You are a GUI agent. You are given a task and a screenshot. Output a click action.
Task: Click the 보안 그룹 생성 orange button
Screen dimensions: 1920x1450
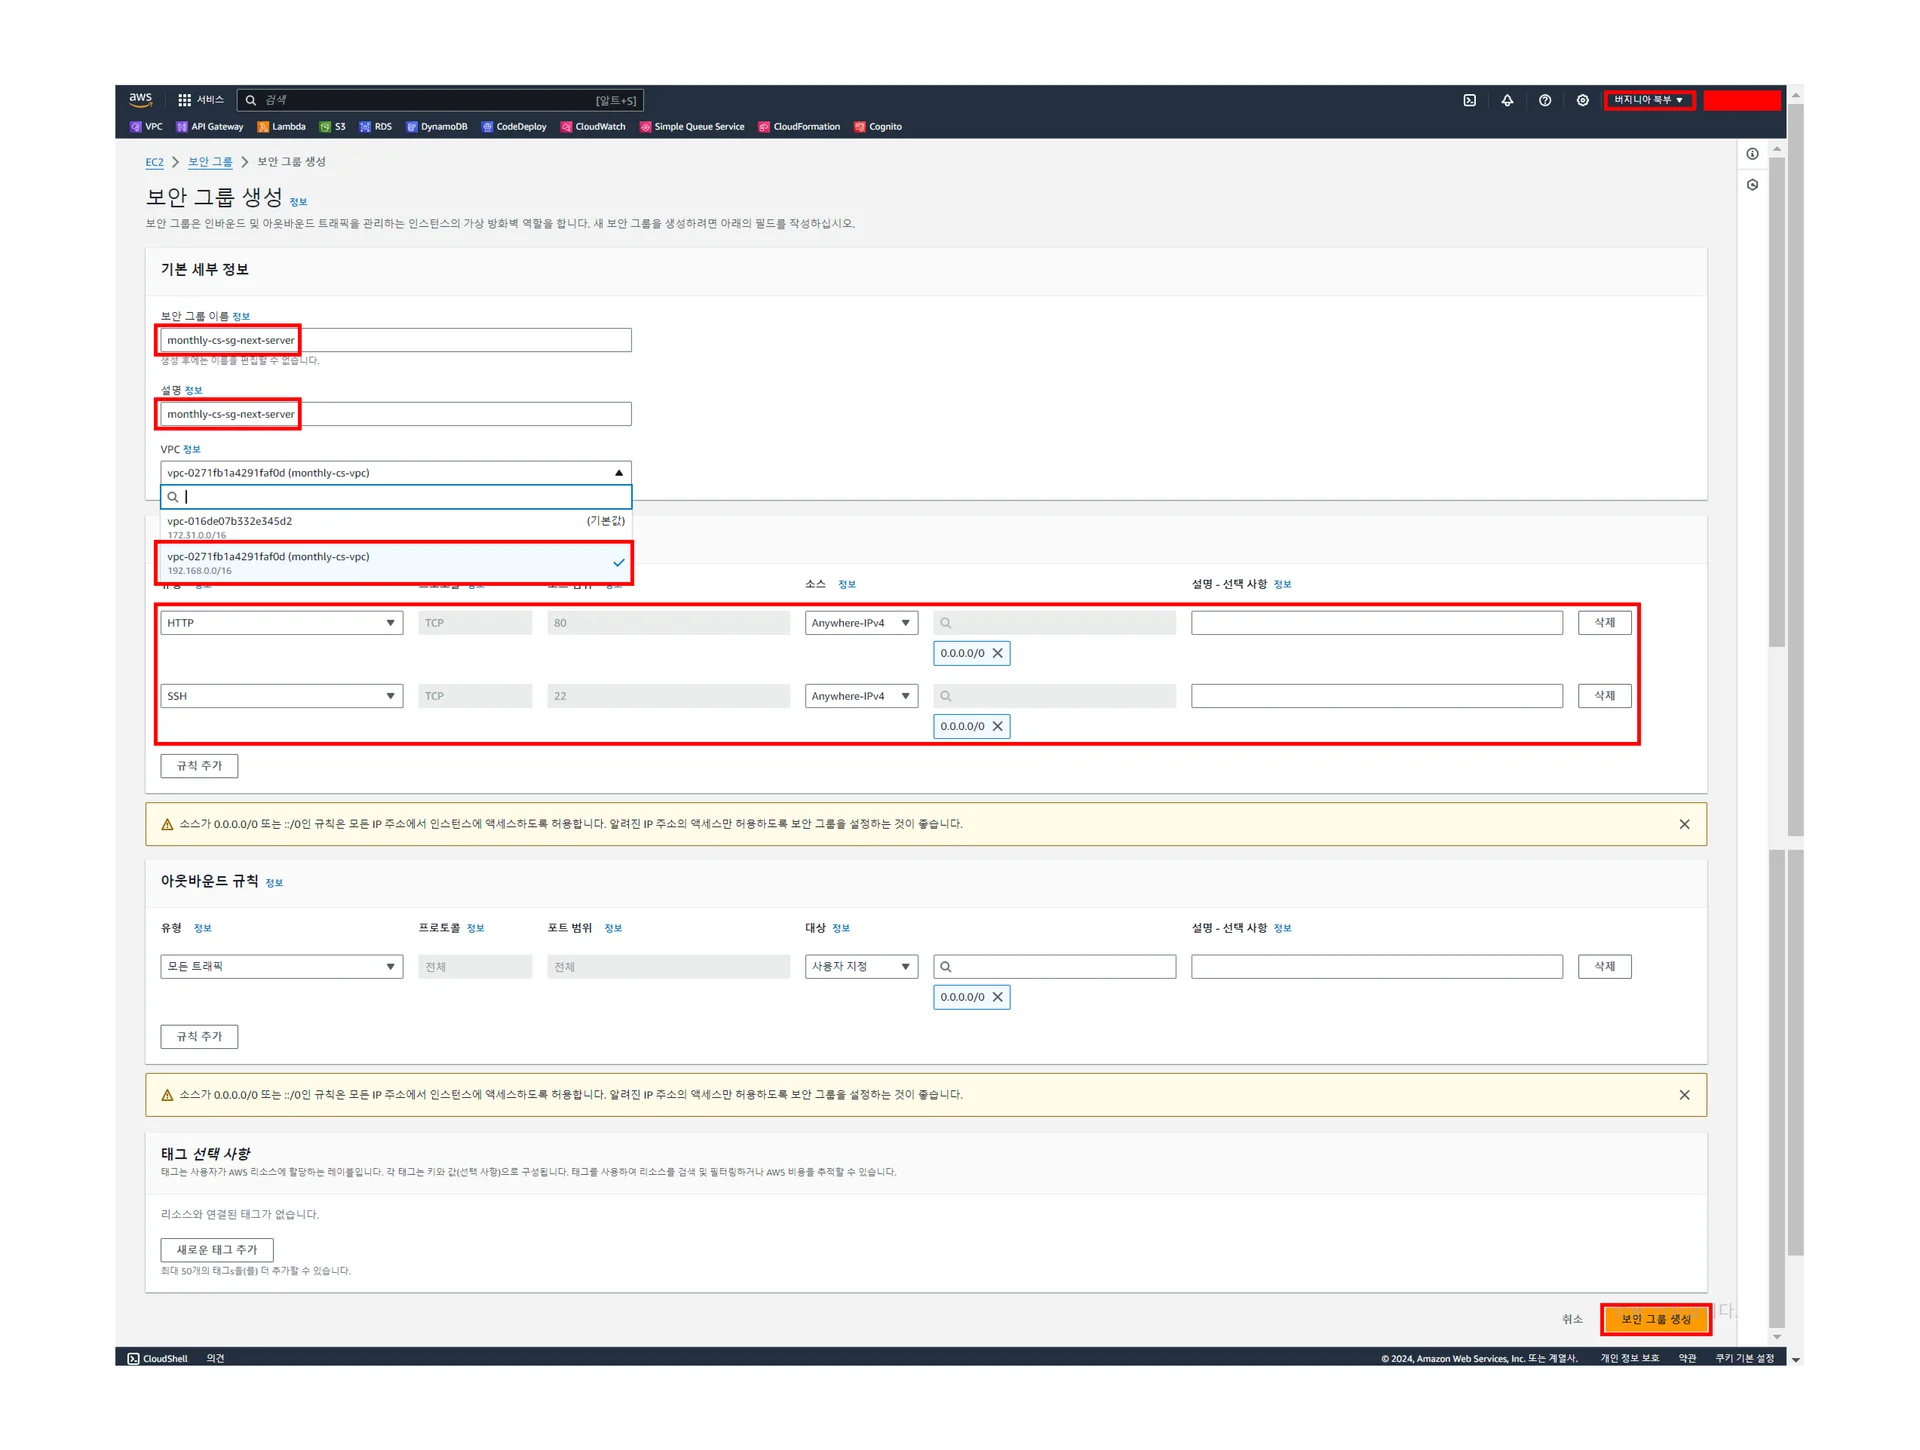(1655, 1319)
